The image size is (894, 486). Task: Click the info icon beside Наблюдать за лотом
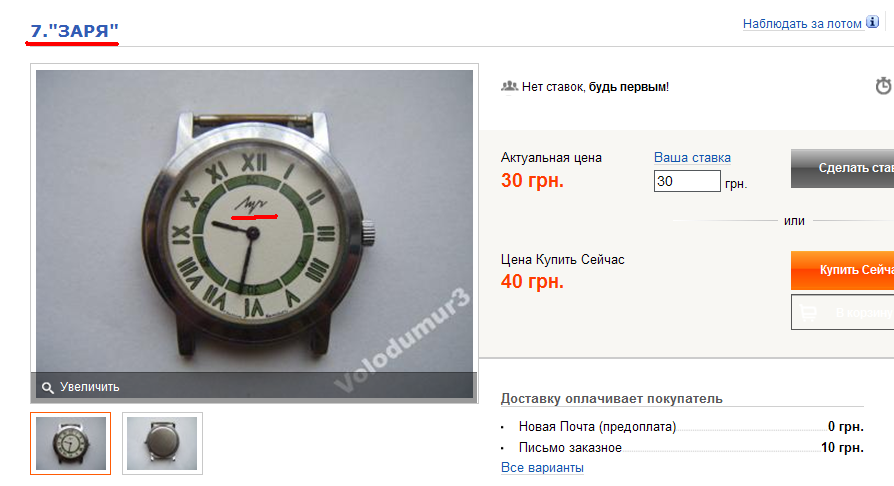click(x=872, y=22)
